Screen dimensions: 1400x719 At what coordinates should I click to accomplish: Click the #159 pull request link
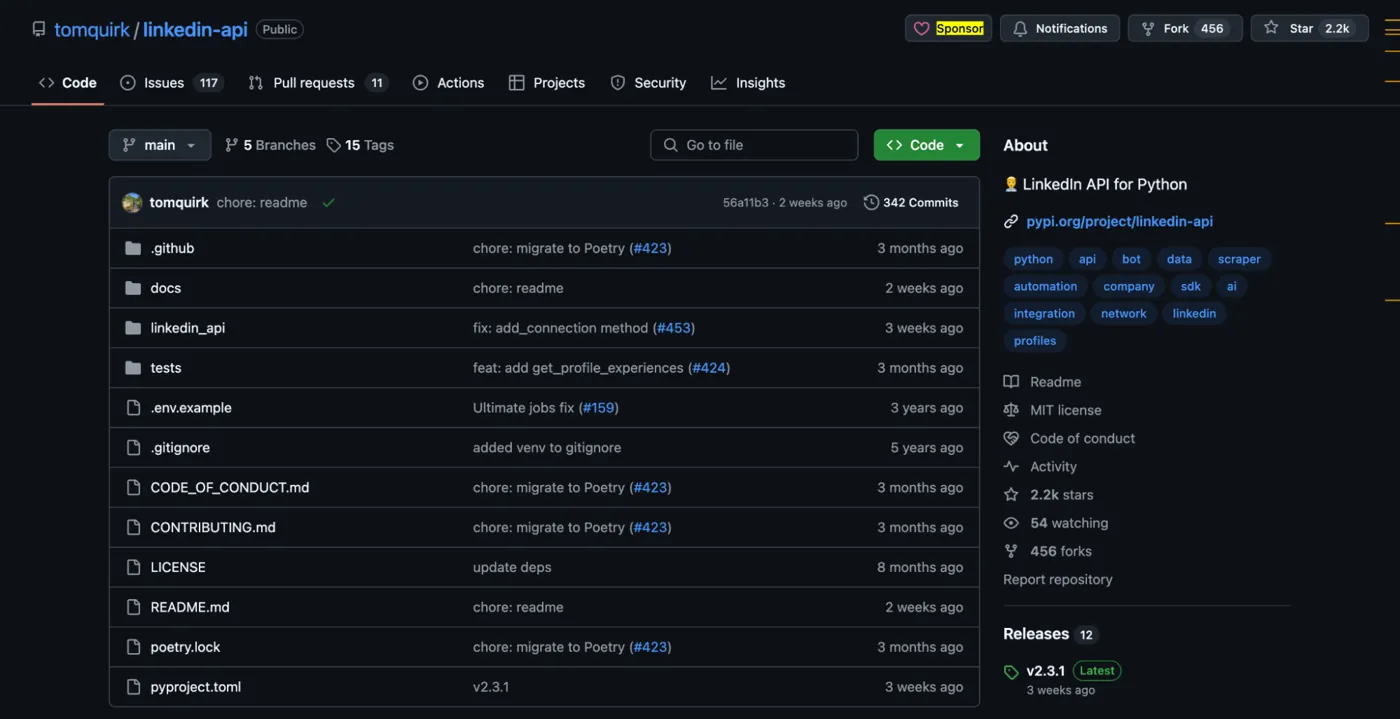click(599, 408)
